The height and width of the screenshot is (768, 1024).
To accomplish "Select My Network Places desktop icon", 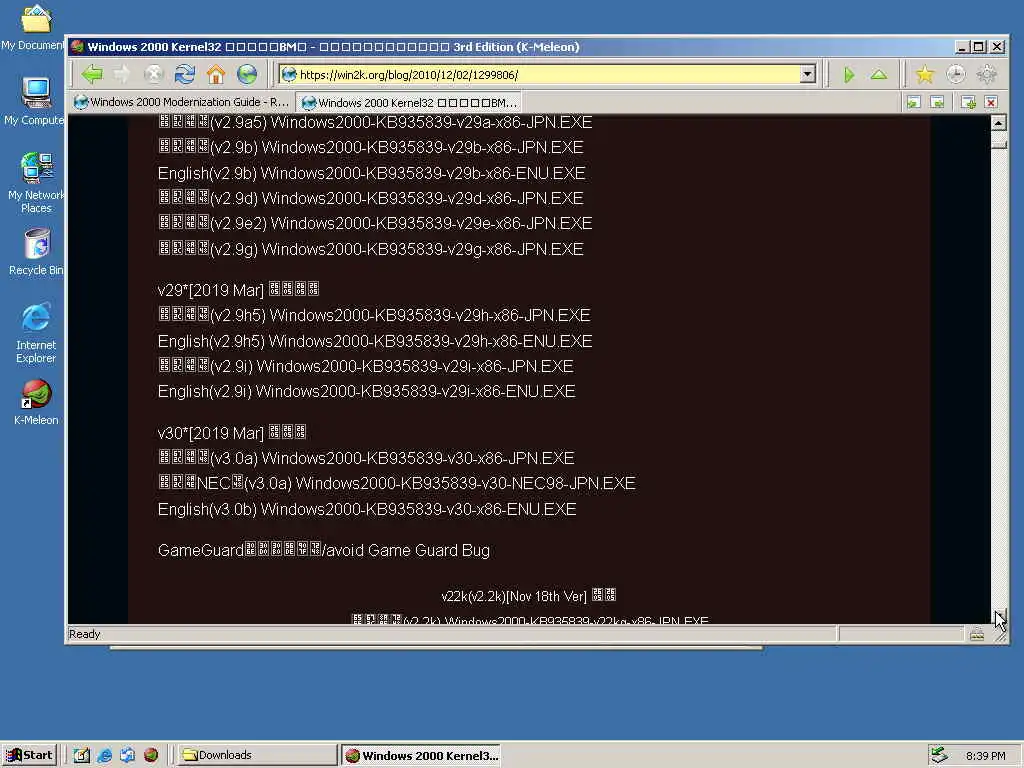I will [36, 183].
